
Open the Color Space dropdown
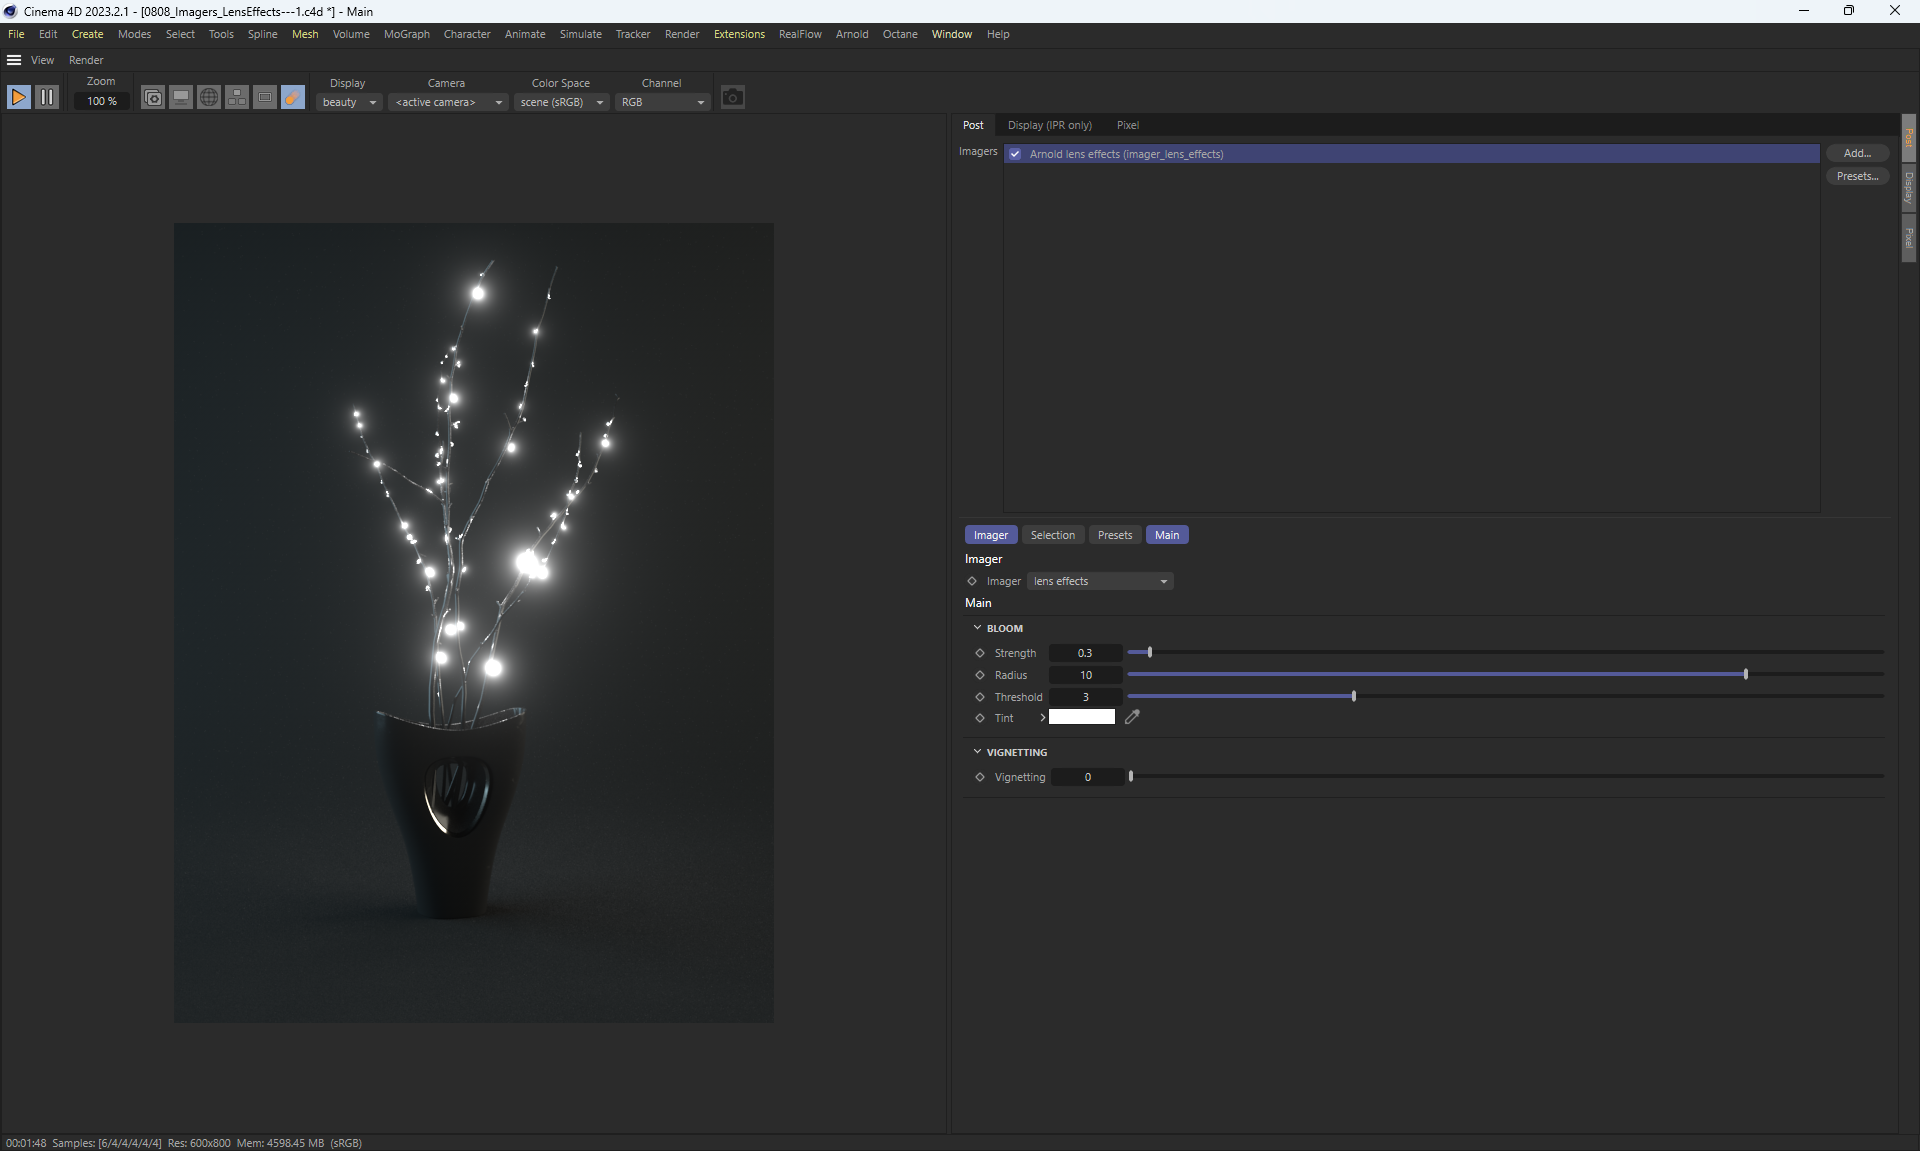pos(561,102)
